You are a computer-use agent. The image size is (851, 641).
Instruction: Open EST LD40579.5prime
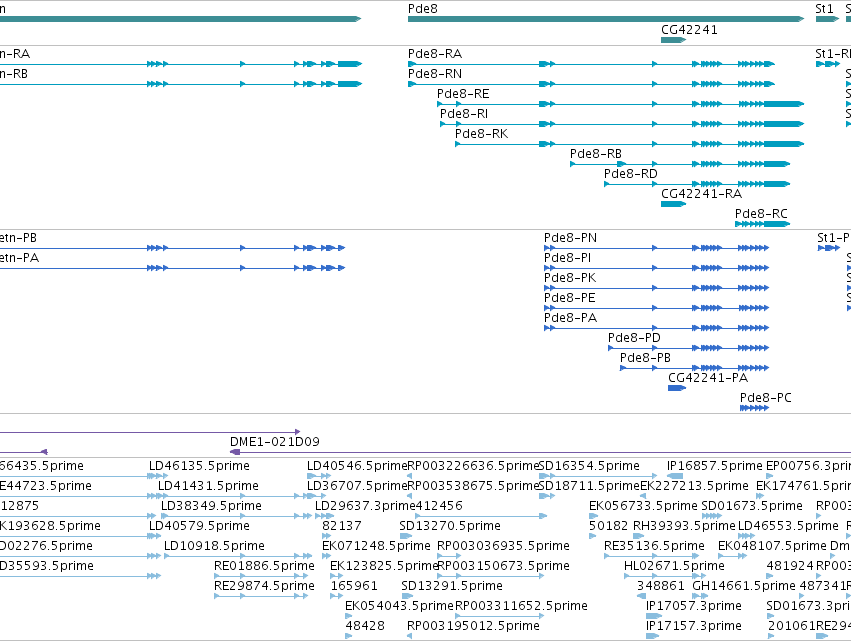[199, 526]
